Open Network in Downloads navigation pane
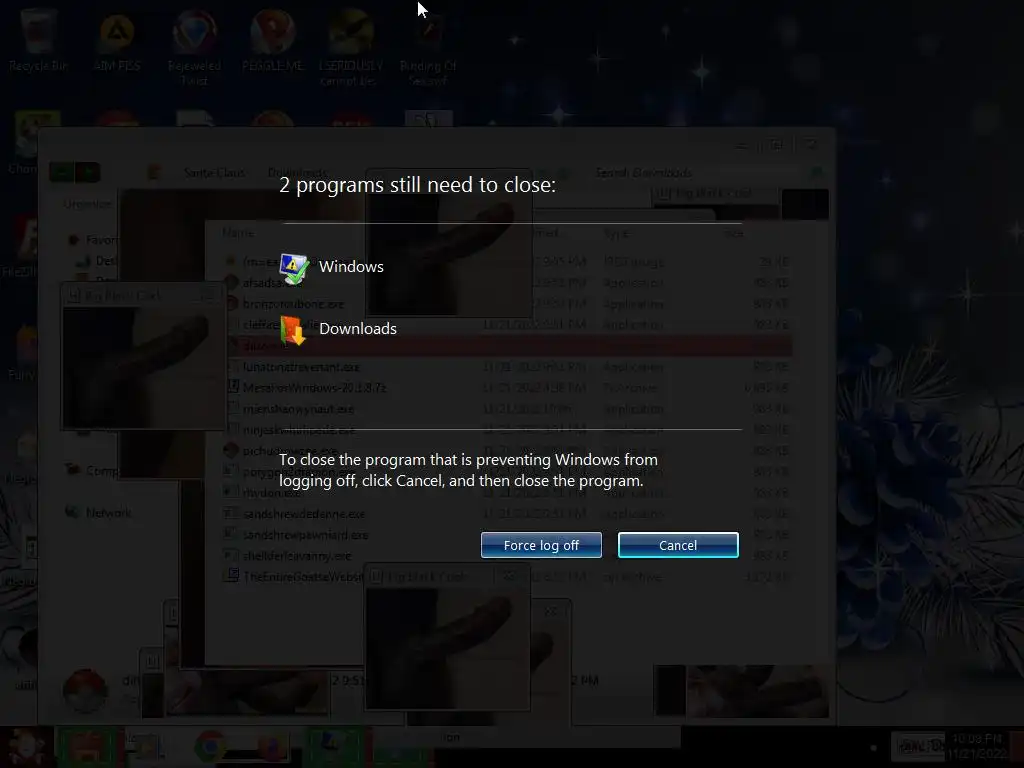 click(108, 513)
